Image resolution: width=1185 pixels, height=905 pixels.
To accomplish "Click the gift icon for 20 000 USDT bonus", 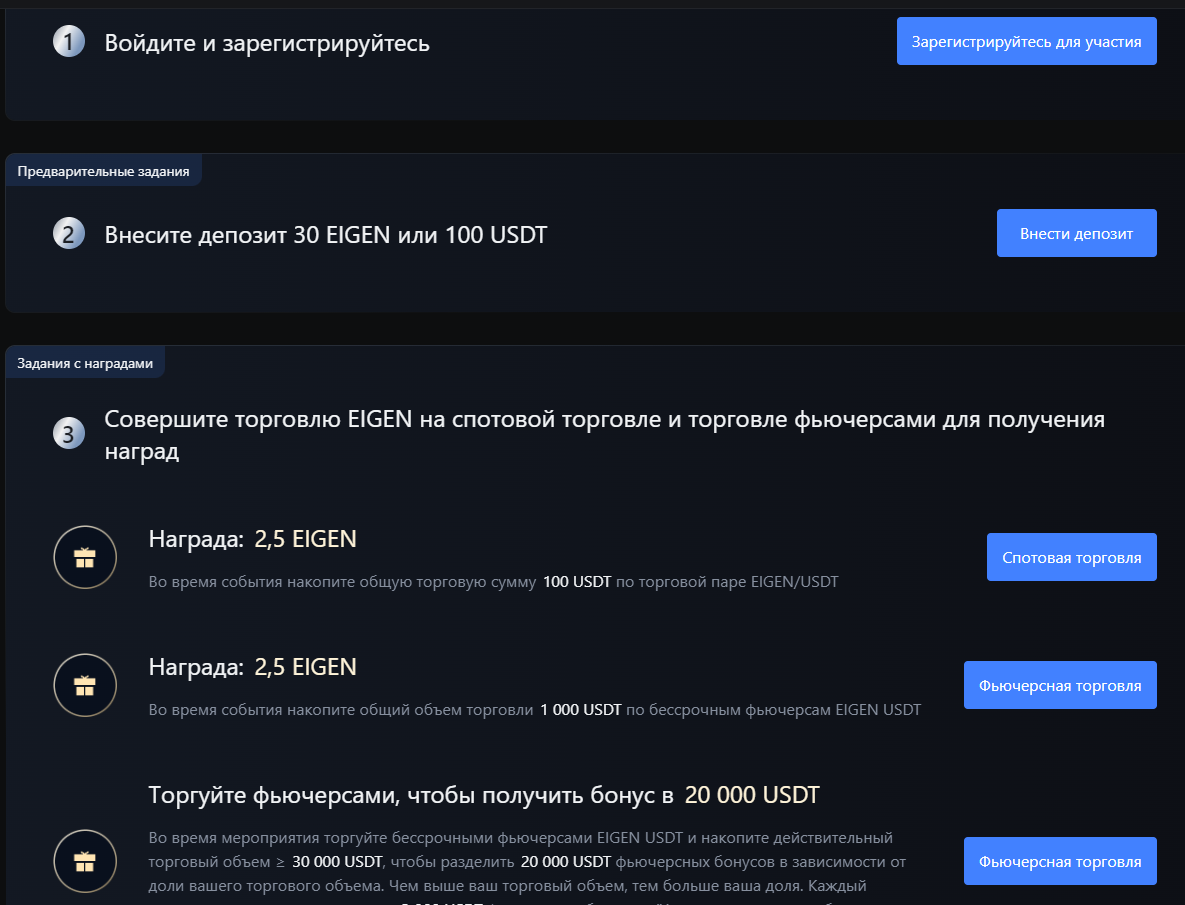I will coord(85,861).
